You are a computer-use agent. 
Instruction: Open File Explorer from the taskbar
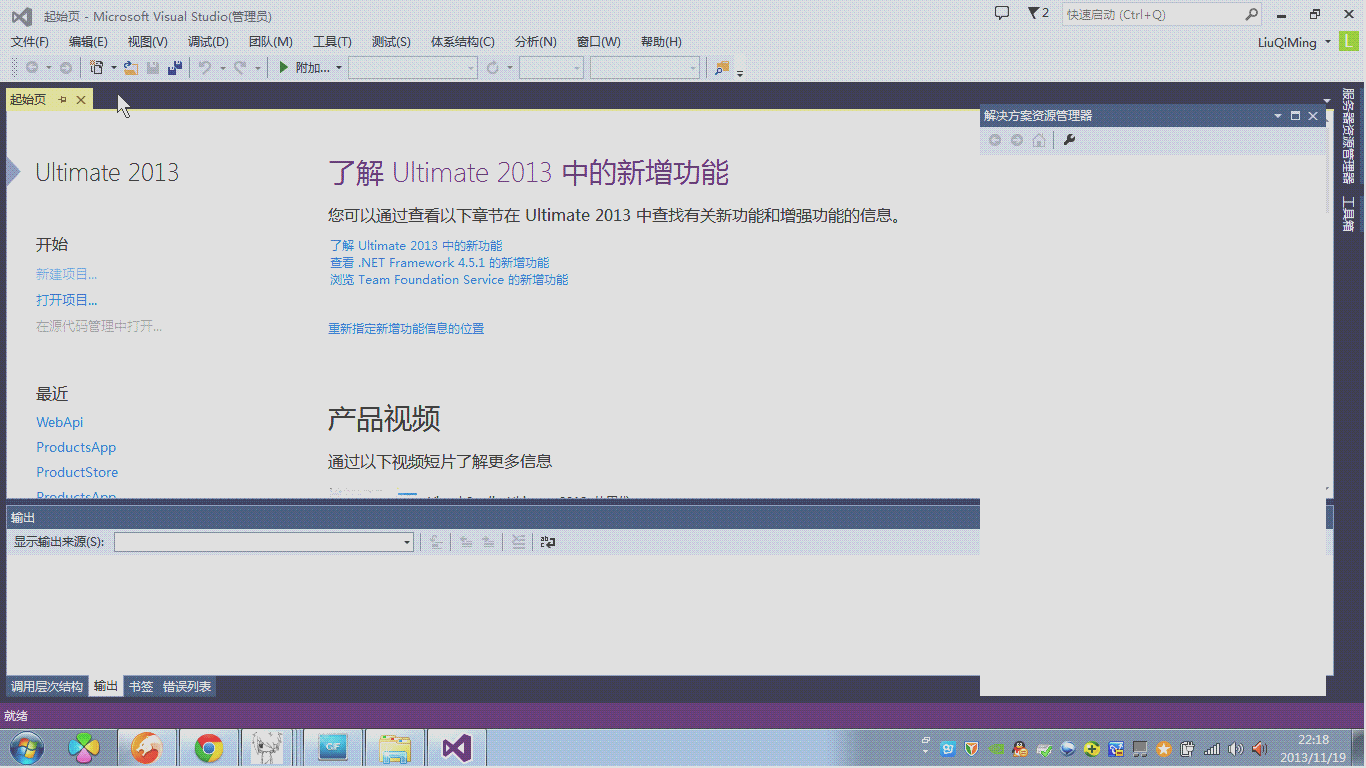(395, 748)
